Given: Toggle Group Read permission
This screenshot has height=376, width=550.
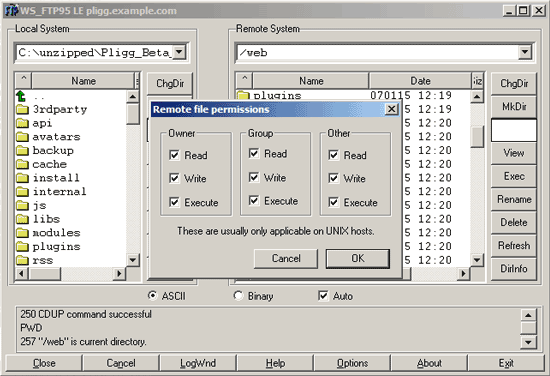Looking at the screenshot, I should click(x=254, y=154).
